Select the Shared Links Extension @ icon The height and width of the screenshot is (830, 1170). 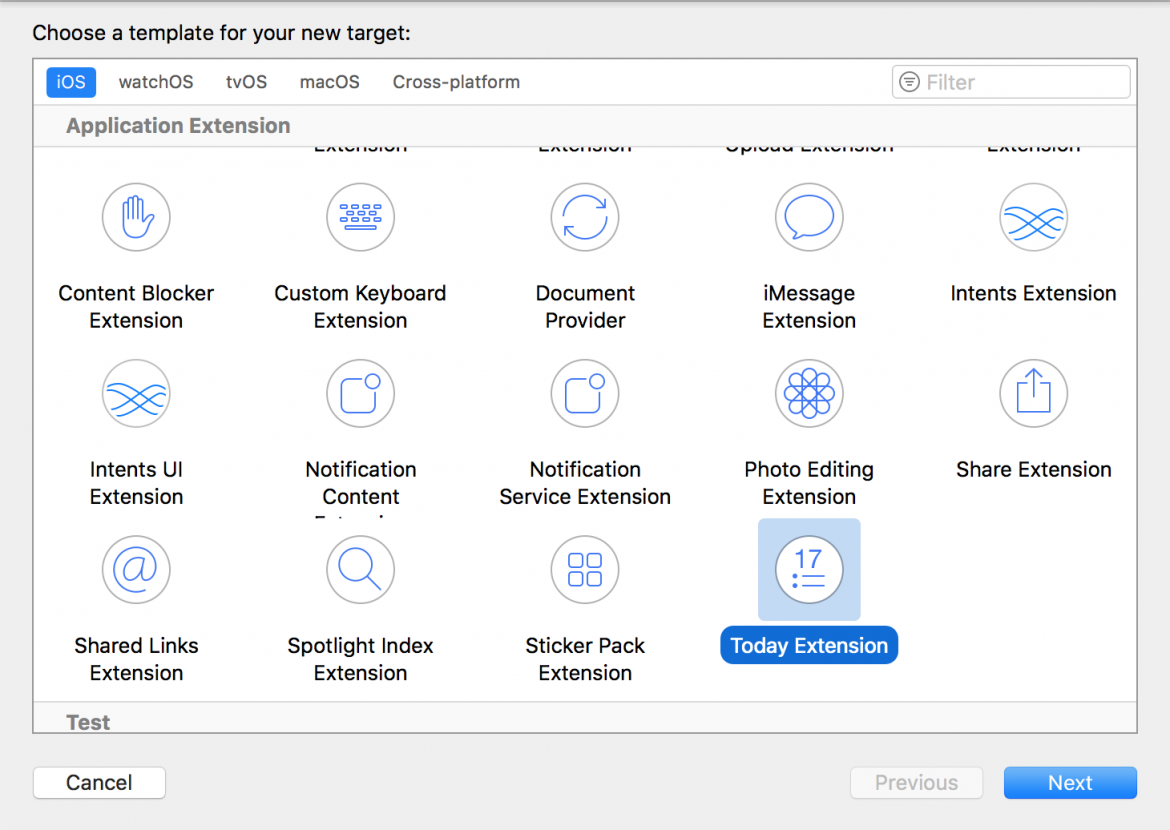click(136, 570)
